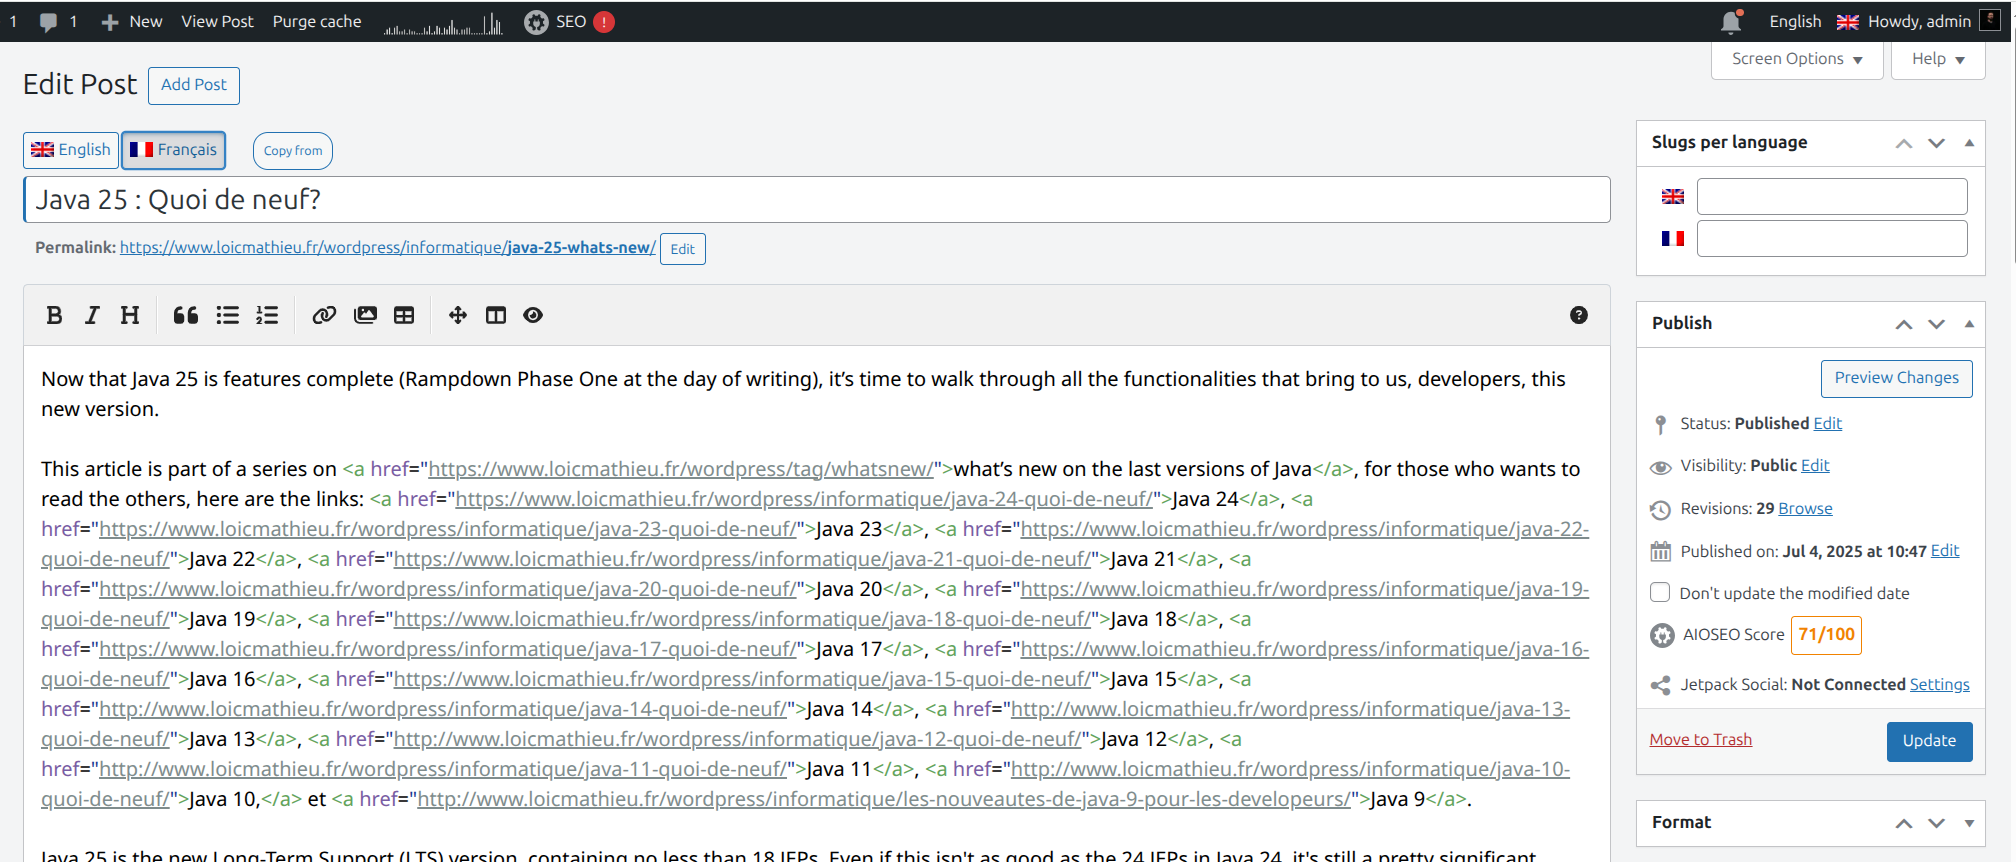This screenshot has height=862, width=2016.
Task: Click the visibility eye icon in Publish
Action: 1661,467
